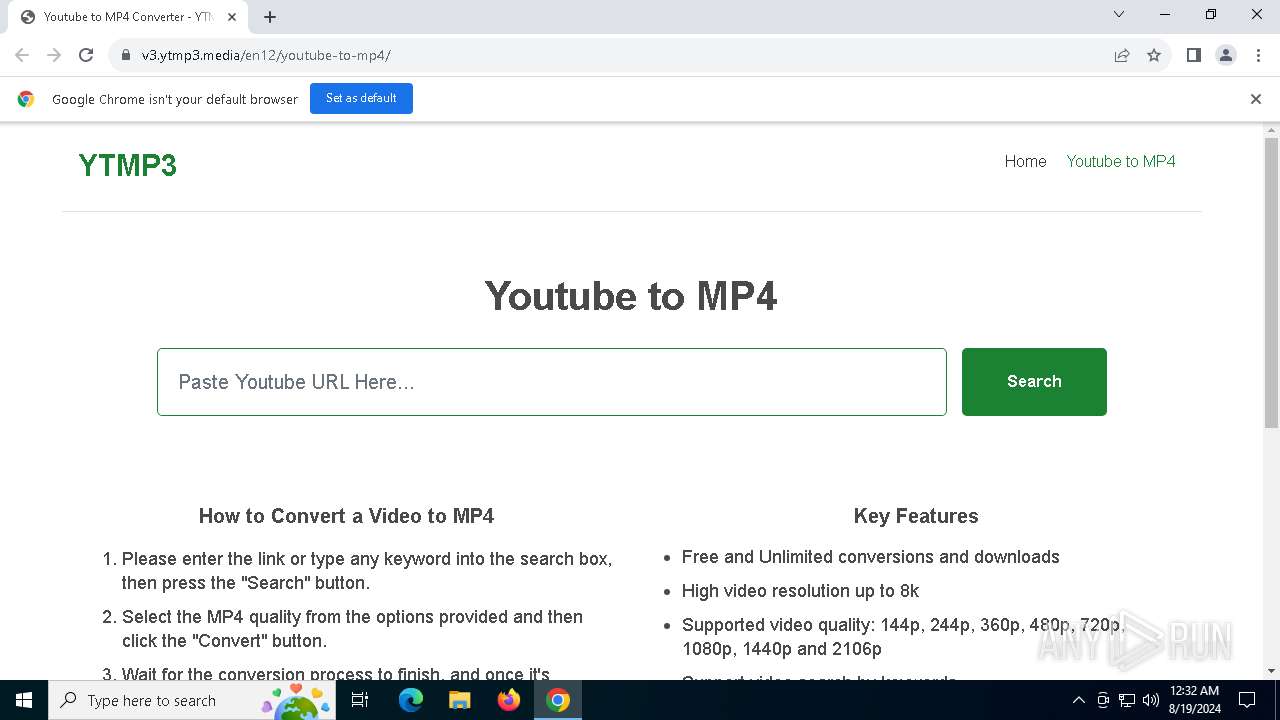Open the Home navigation link
Screen dimensions: 1280x720
click(1025, 161)
